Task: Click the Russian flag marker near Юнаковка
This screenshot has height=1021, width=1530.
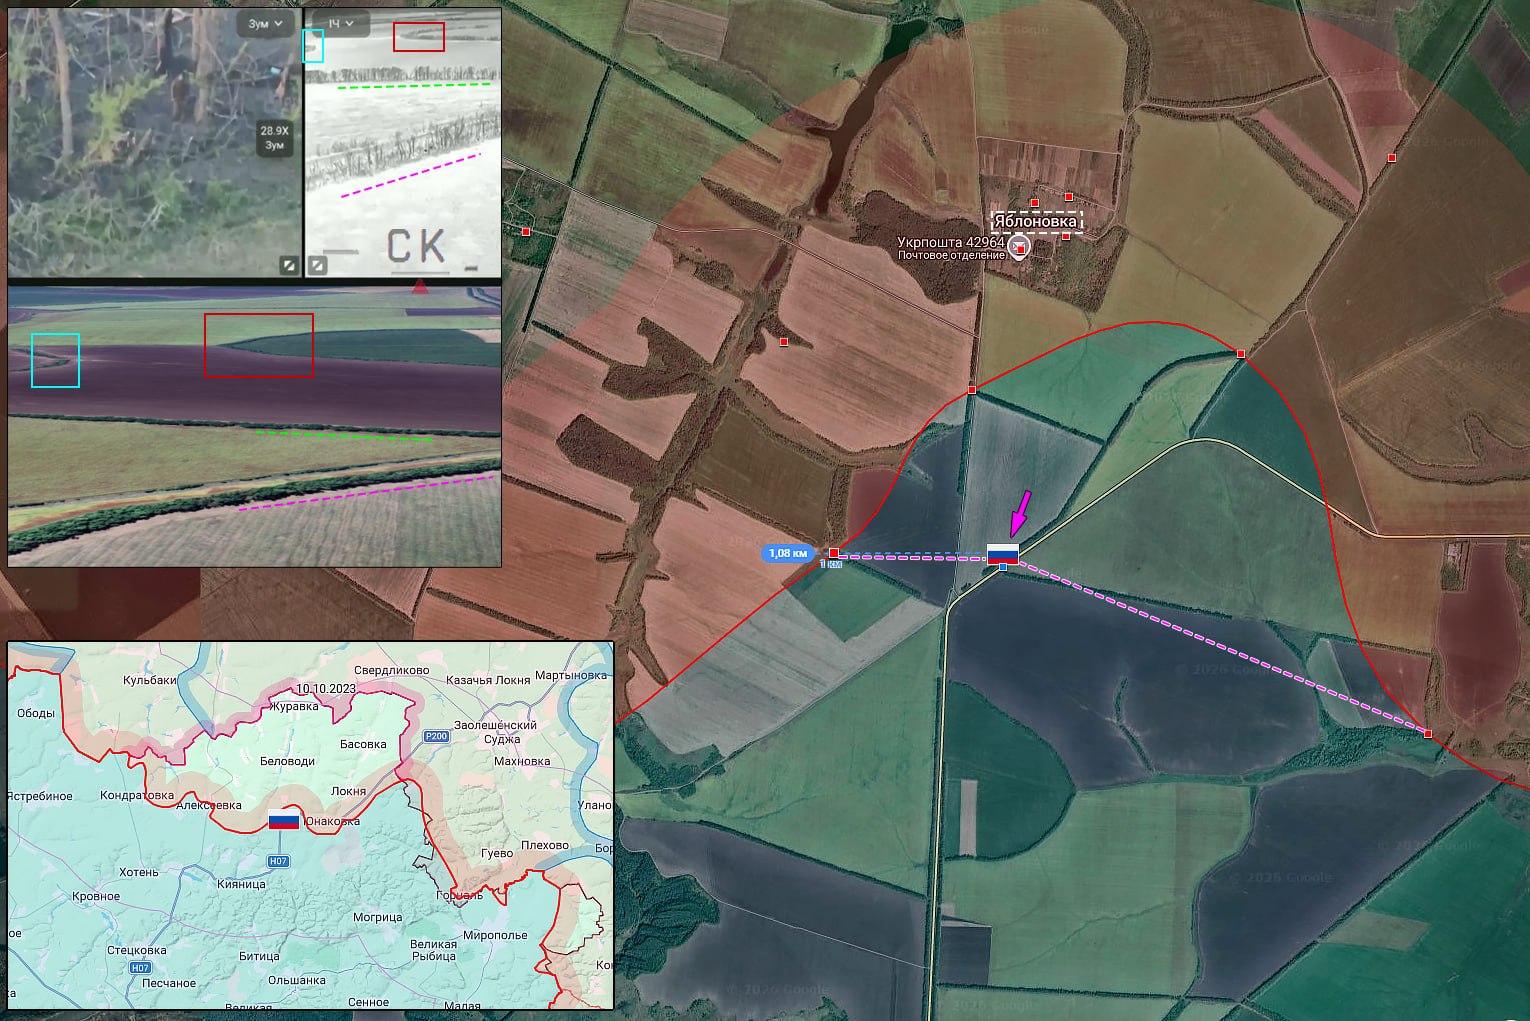Action: pos(284,820)
